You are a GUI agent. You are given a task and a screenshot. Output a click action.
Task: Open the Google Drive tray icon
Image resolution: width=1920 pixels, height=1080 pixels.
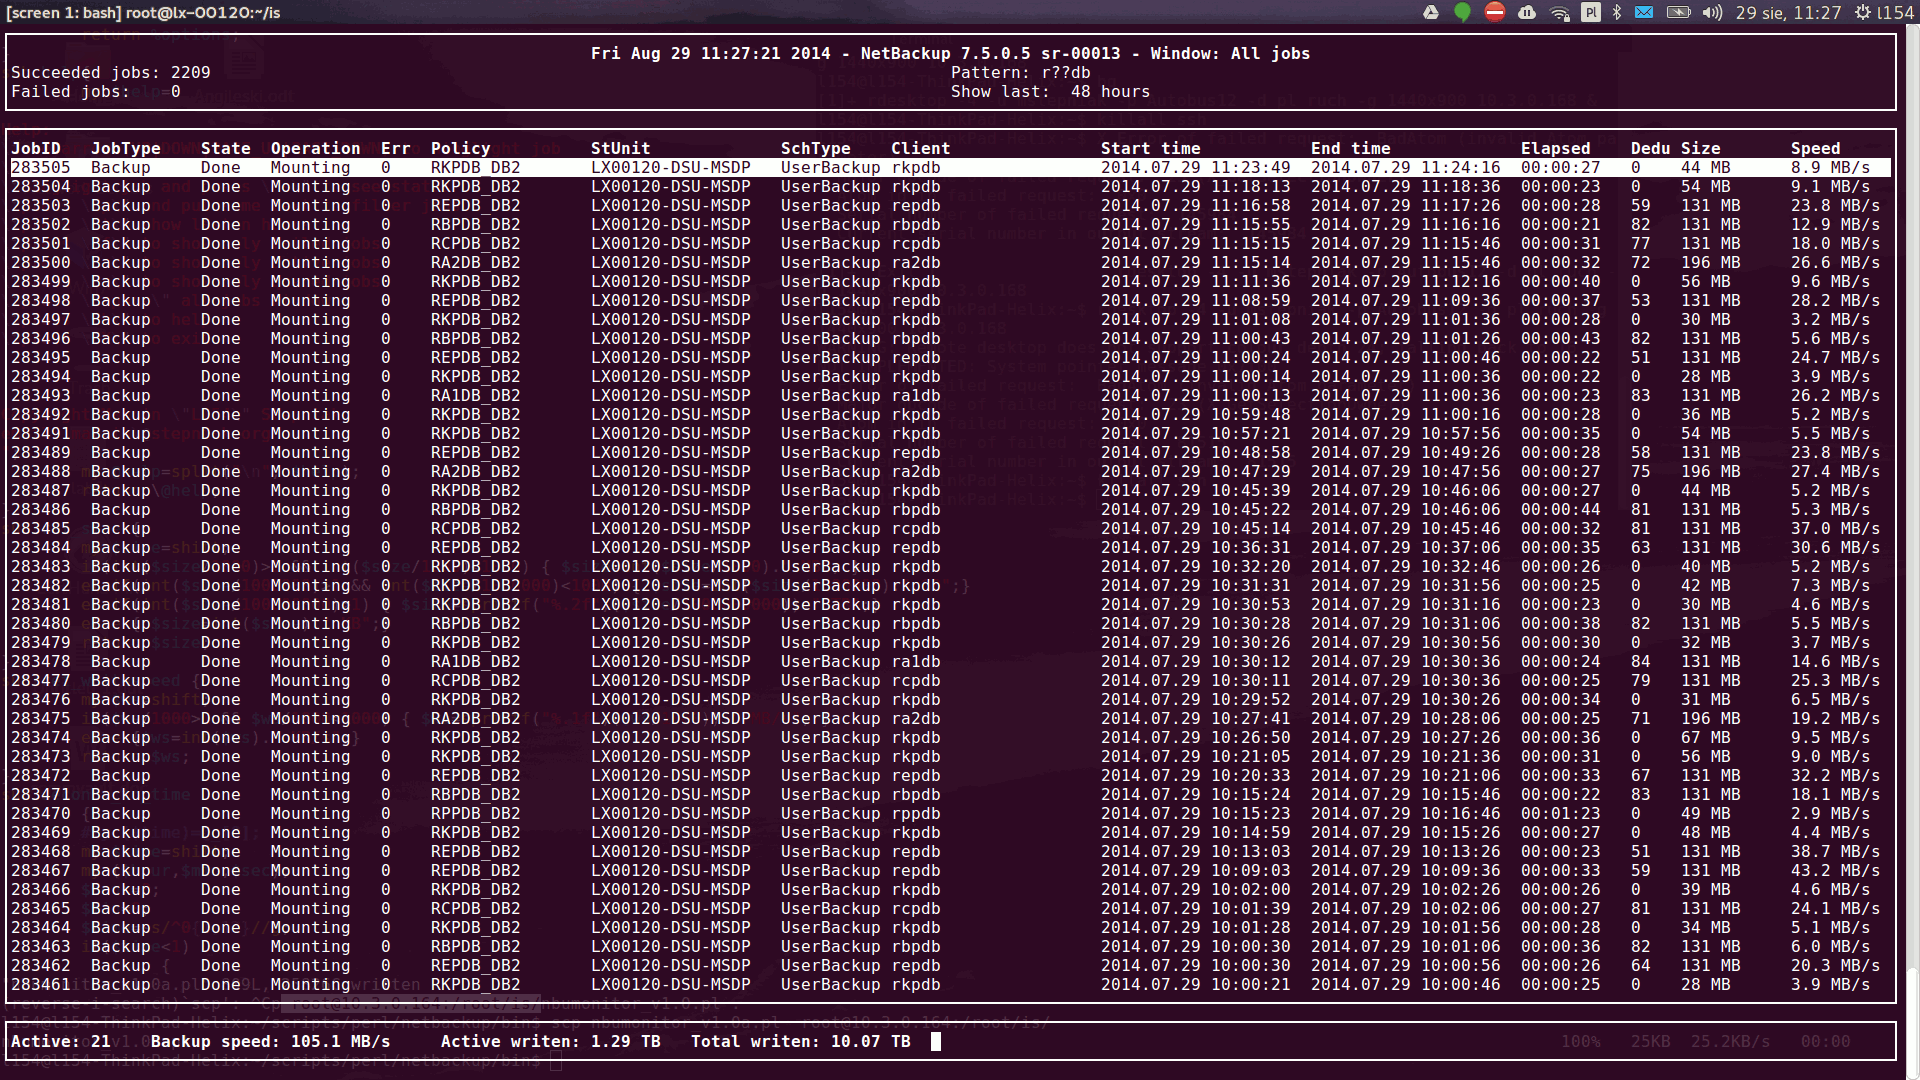click(1431, 12)
